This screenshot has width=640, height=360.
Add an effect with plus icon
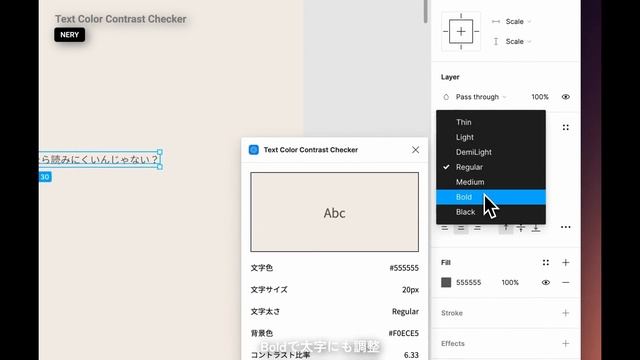[x=565, y=344]
